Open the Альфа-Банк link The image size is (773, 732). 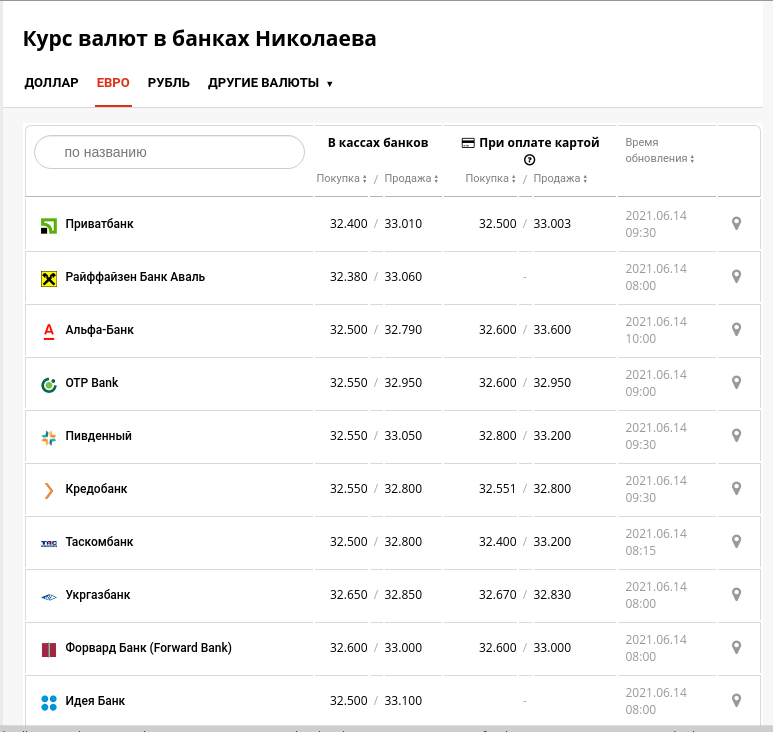point(99,330)
